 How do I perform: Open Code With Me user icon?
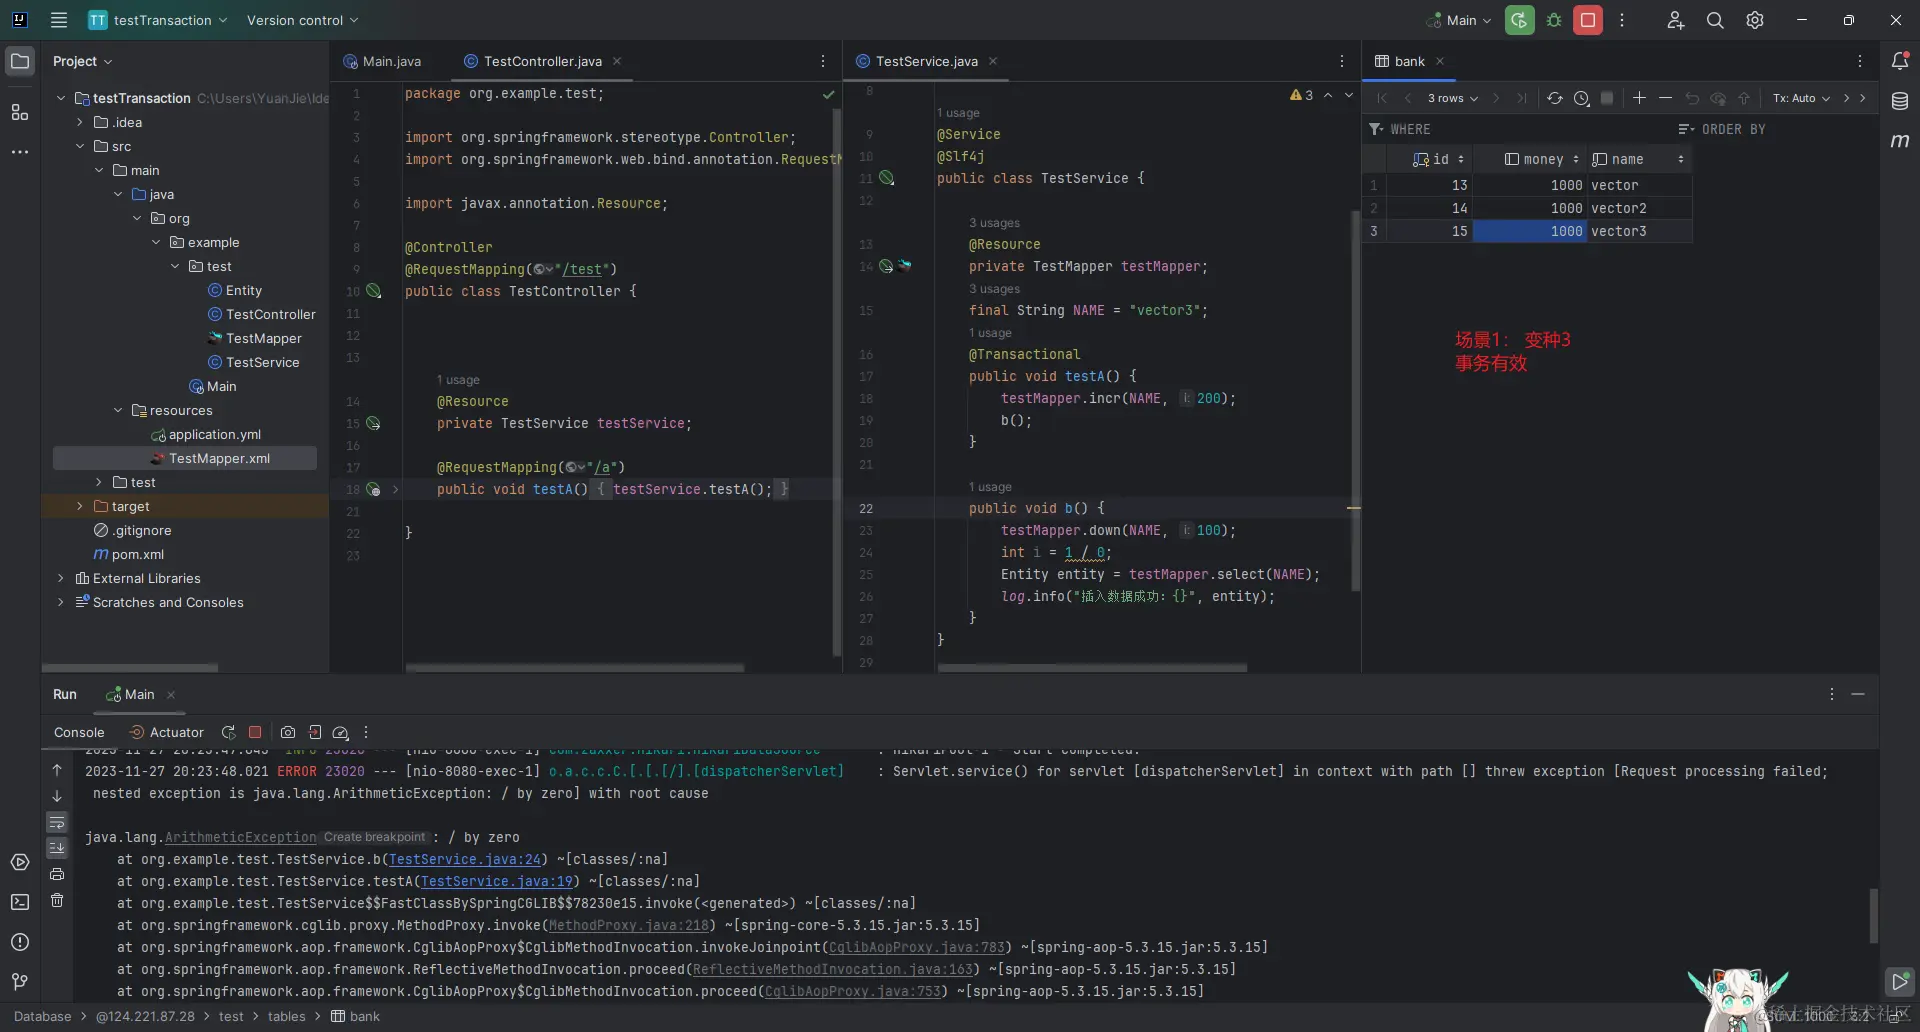(1675, 20)
